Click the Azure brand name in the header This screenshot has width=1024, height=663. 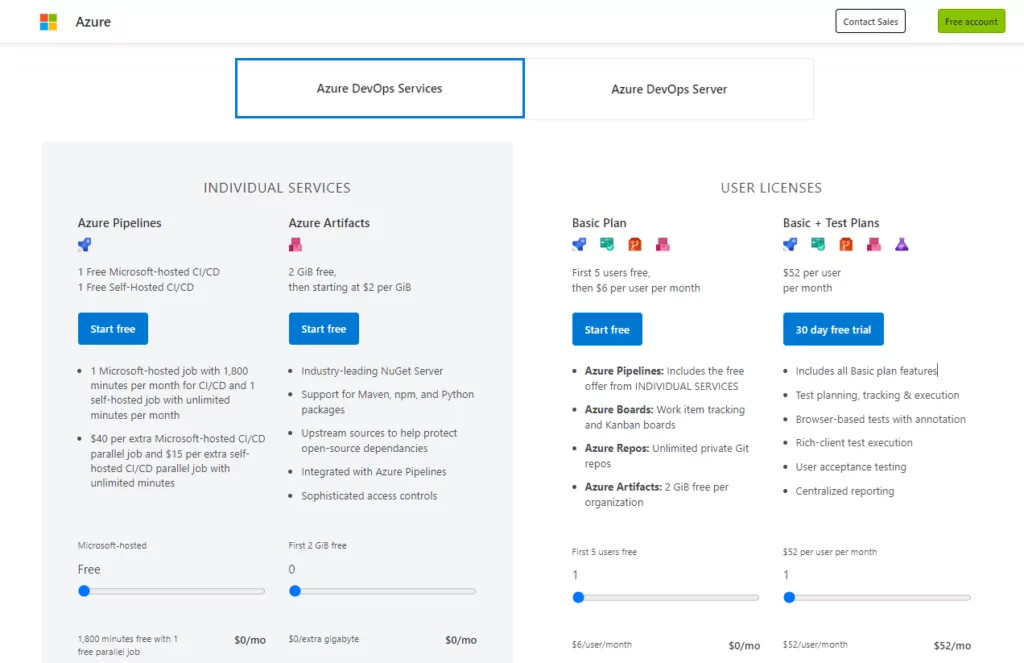pyautogui.click(x=93, y=22)
